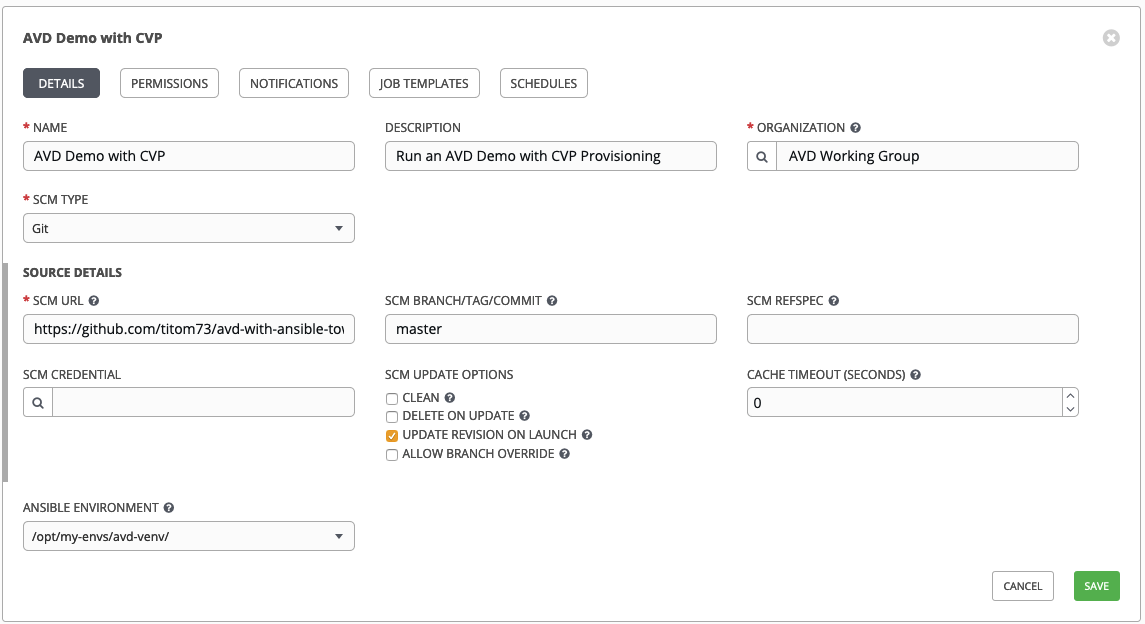Click the Save button
This screenshot has width=1145, height=624.
point(1096,586)
